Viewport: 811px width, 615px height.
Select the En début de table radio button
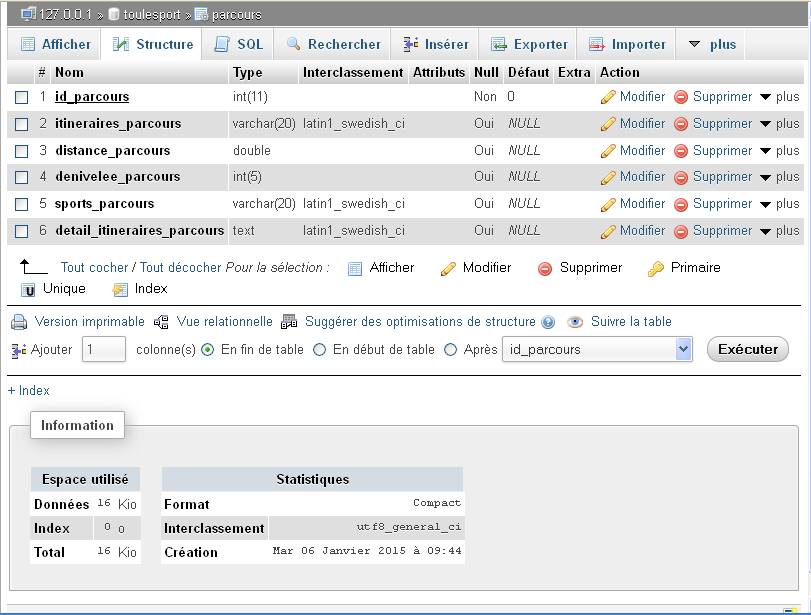coord(321,349)
